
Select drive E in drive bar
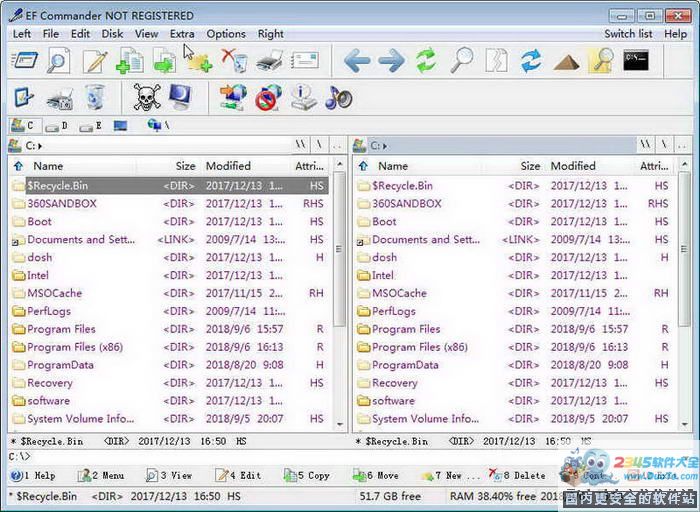tap(91, 126)
